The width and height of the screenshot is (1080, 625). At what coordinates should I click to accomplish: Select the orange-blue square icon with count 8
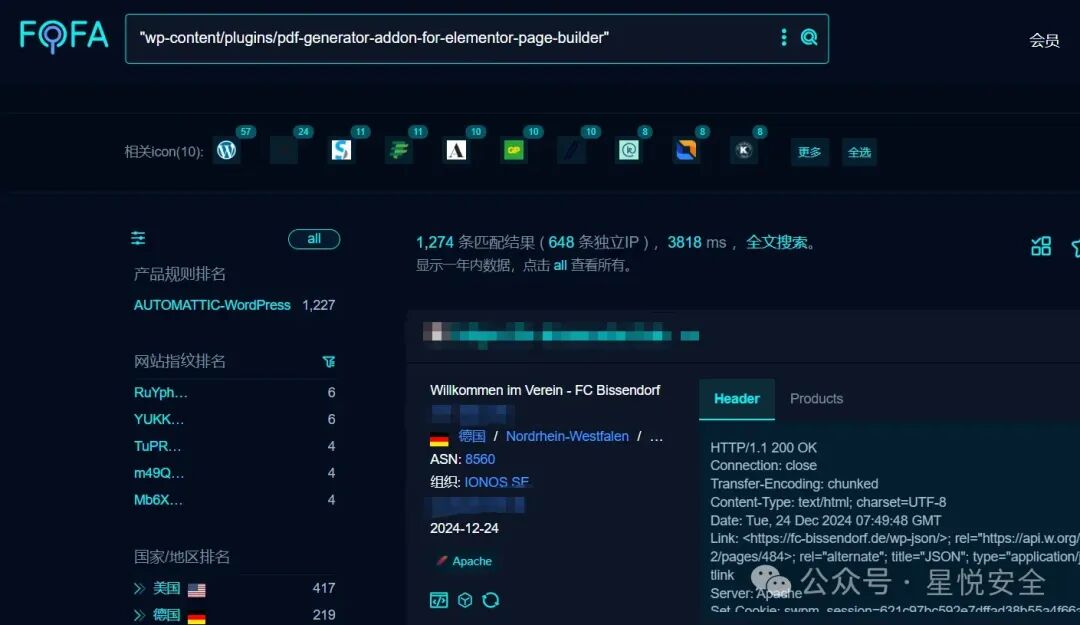pyautogui.click(x=686, y=150)
